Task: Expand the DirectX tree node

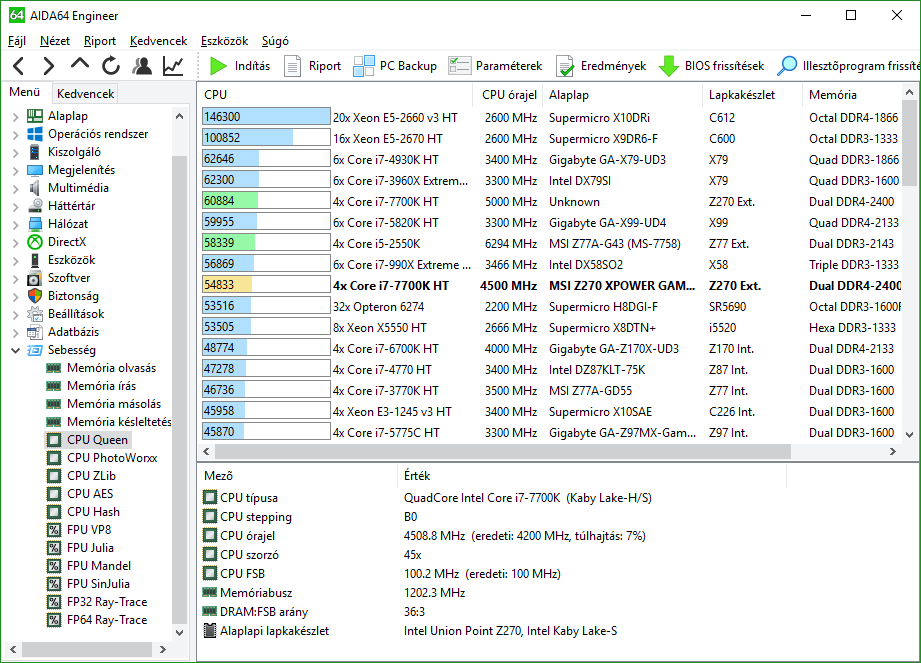Action: (x=16, y=243)
